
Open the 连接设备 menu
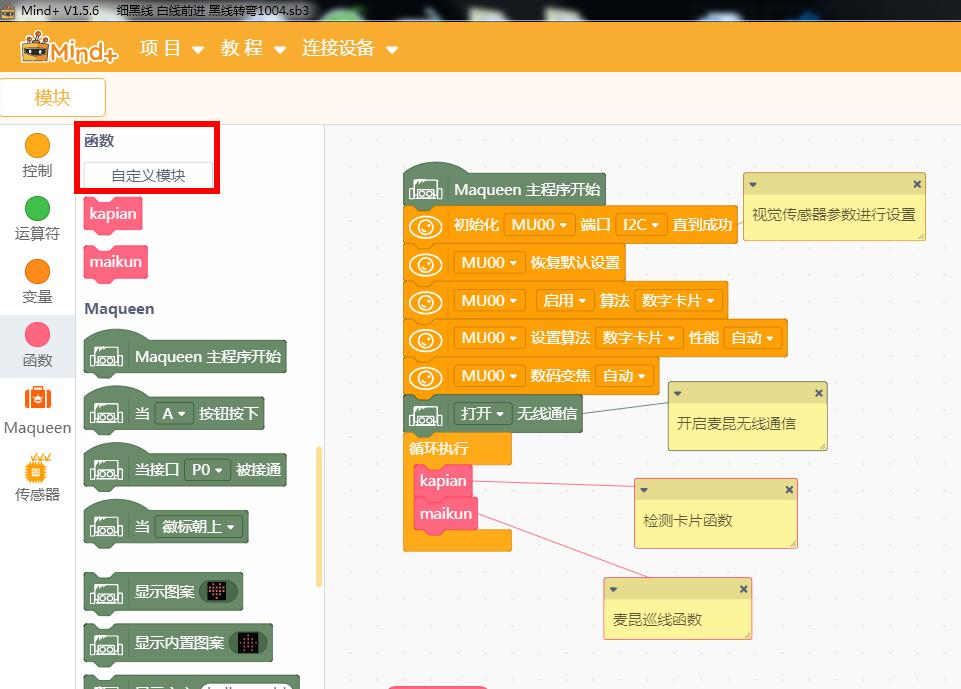tap(350, 48)
